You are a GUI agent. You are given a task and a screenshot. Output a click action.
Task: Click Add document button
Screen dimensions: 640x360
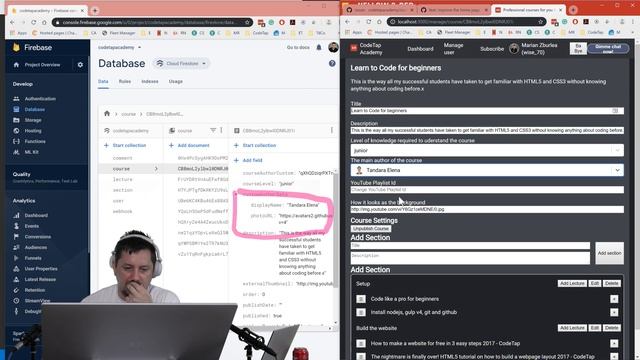189,145
